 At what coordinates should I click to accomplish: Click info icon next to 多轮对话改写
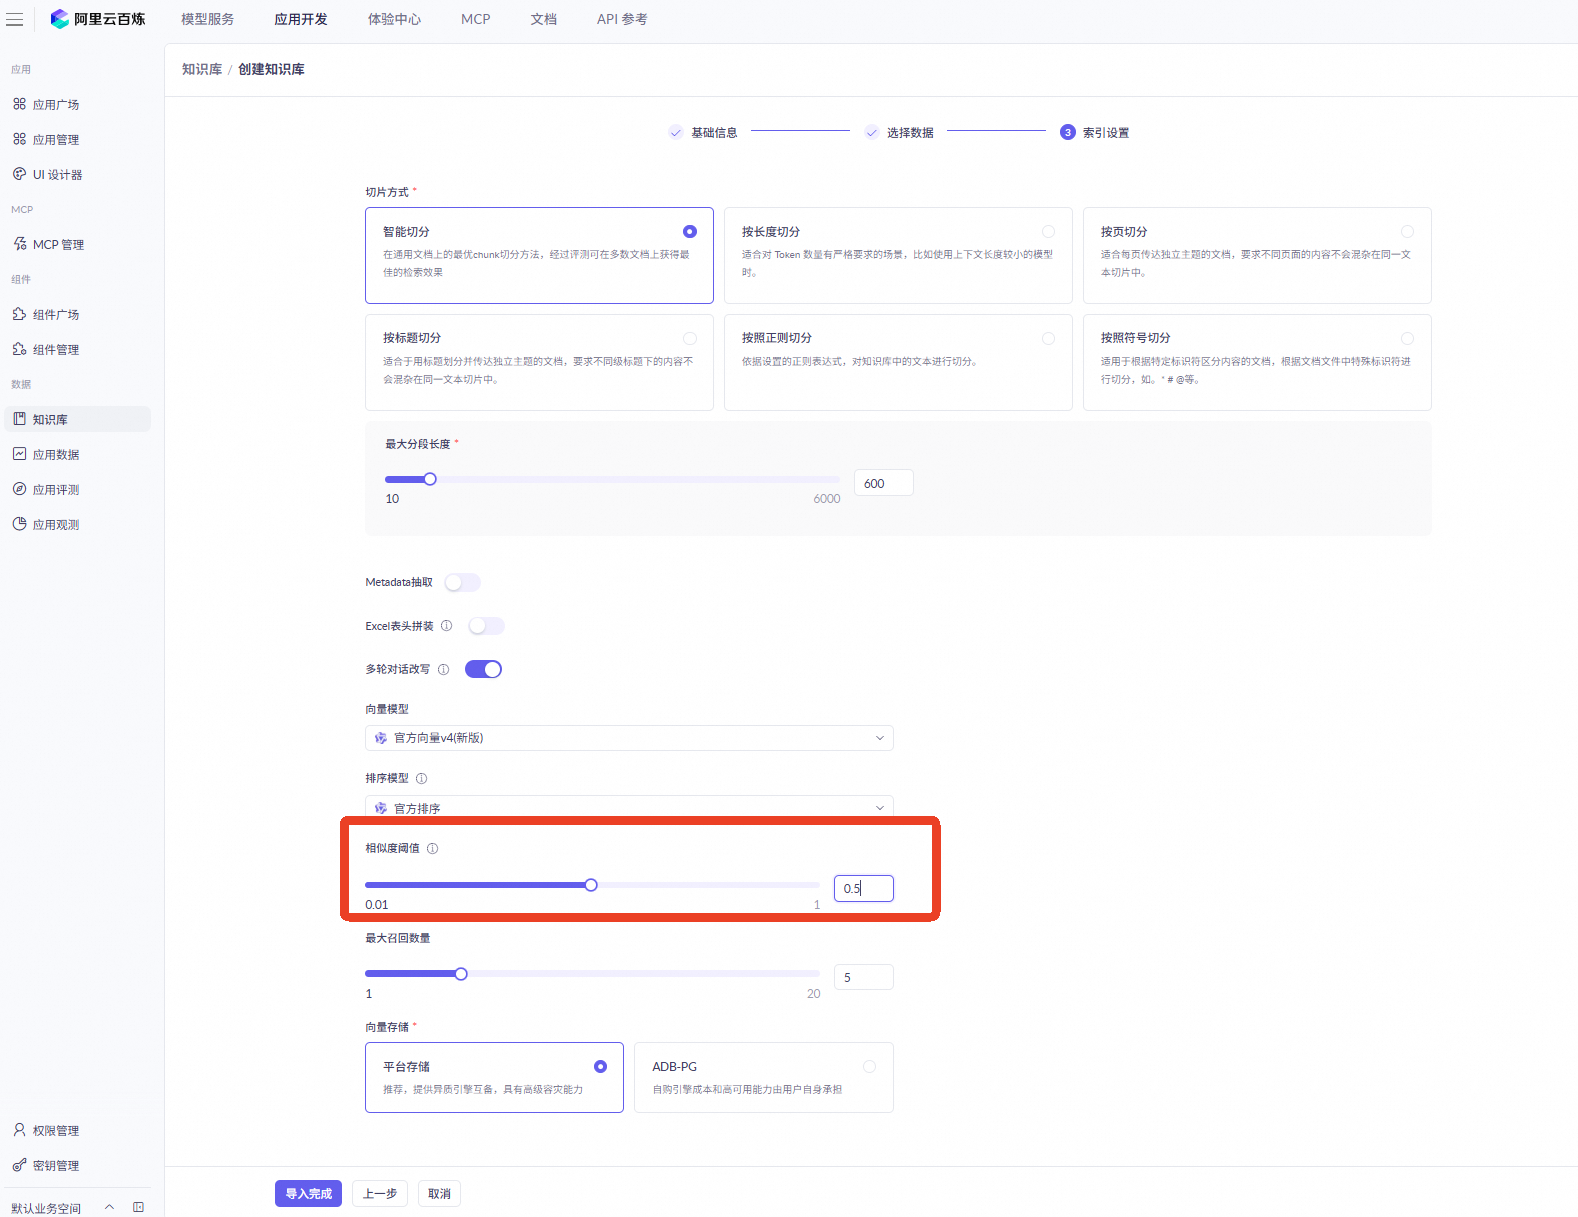[444, 670]
